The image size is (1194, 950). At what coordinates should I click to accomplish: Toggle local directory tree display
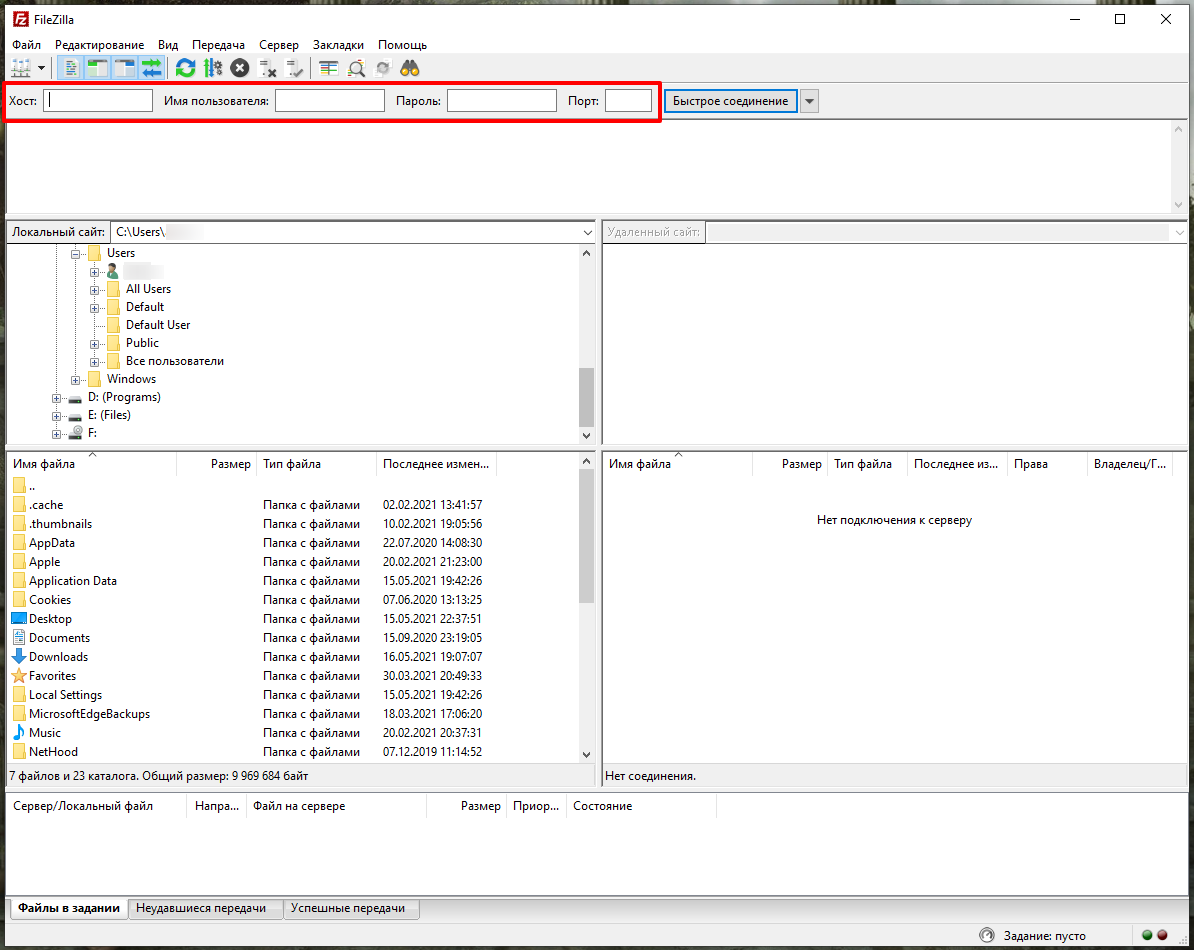coord(98,68)
